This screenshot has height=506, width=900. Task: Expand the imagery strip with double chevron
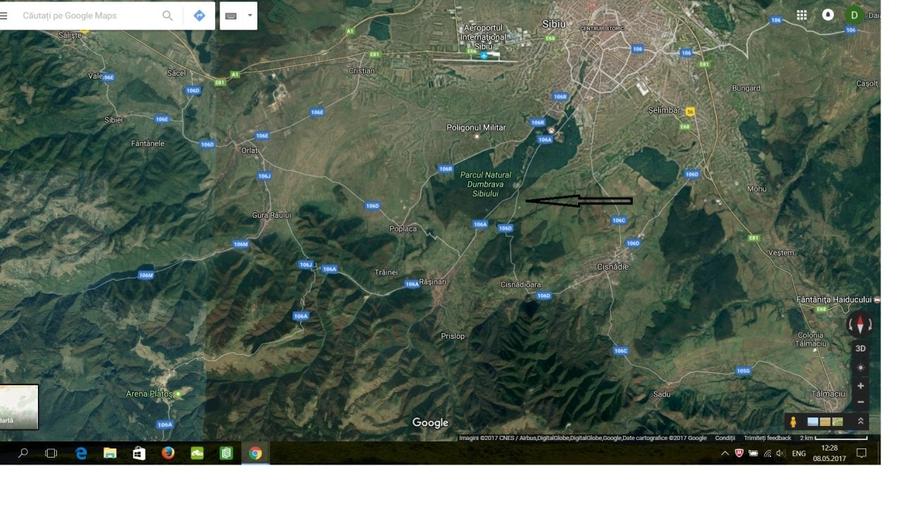click(x=860, y=422)
